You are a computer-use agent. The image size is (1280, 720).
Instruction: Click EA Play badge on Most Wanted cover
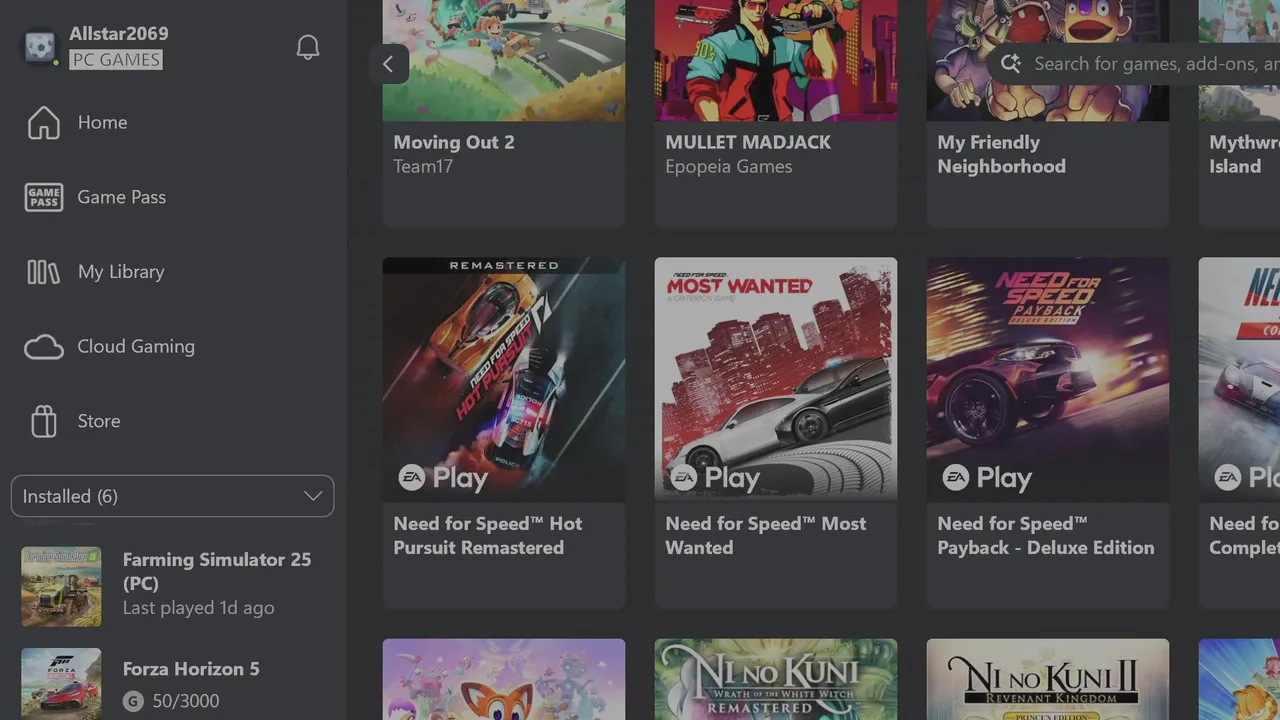(x=715, y=478)
